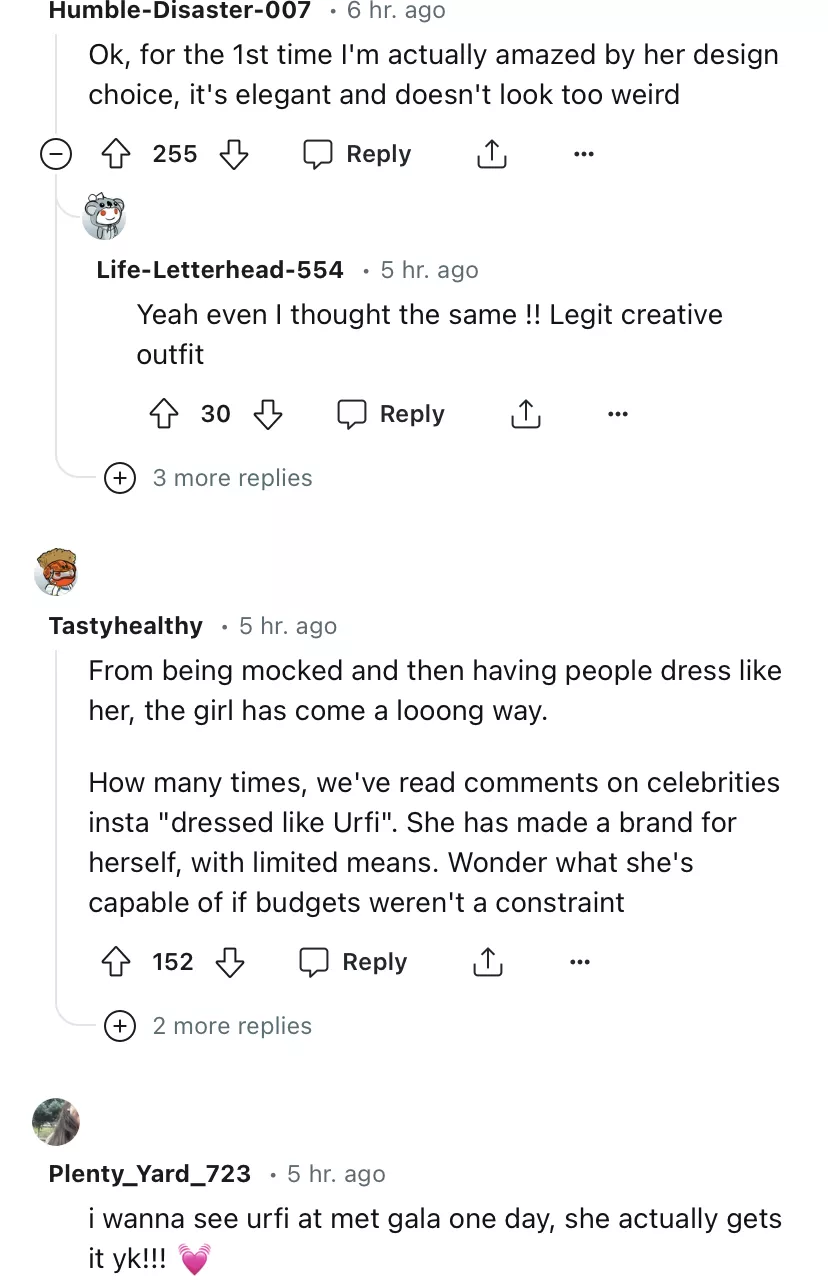Upvote Tastyhealthy's comment

[x=117, y=962]
